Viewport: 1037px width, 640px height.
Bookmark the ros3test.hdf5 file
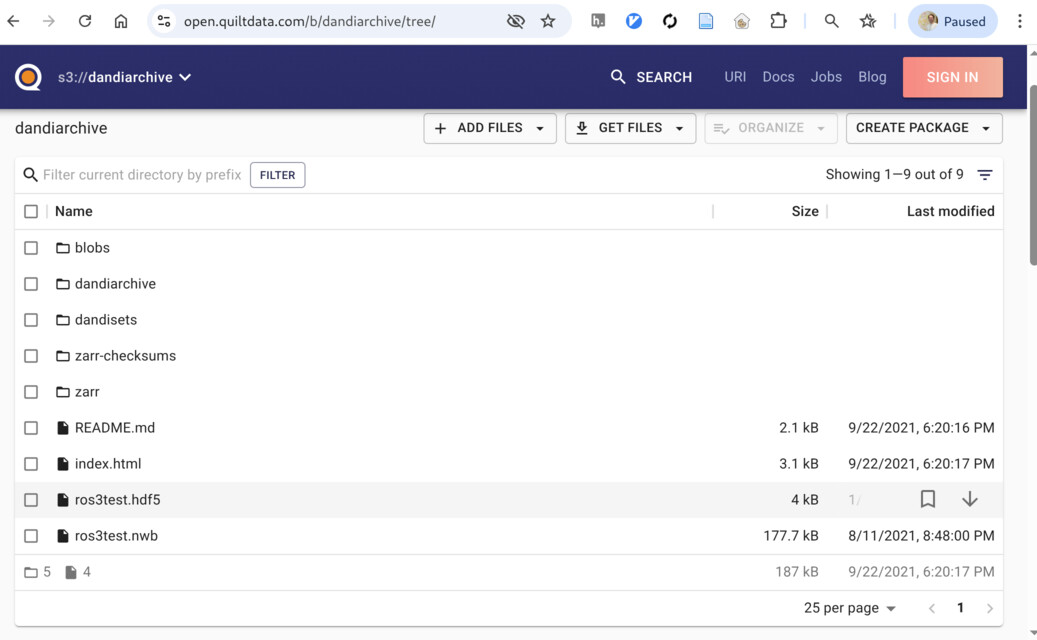click(928, 499)
